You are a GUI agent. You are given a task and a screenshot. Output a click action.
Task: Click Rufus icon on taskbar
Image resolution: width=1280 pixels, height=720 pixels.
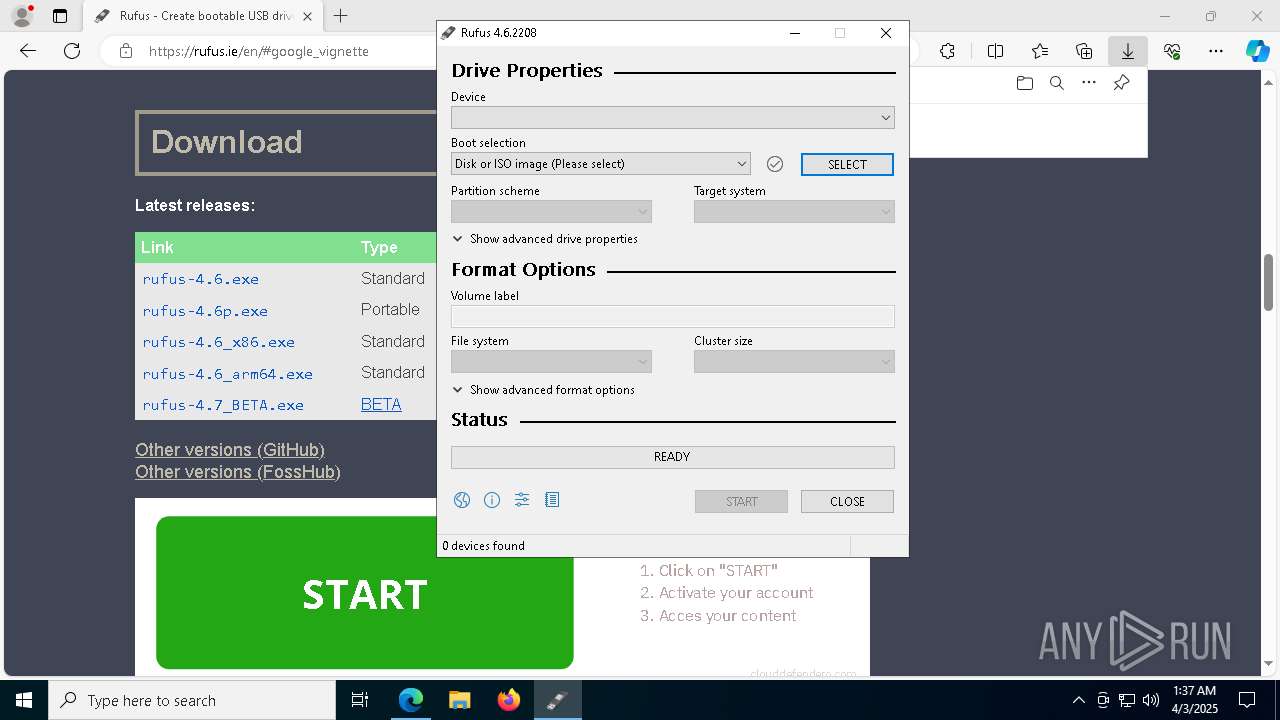pyautogui.click(x=557, y=700)
